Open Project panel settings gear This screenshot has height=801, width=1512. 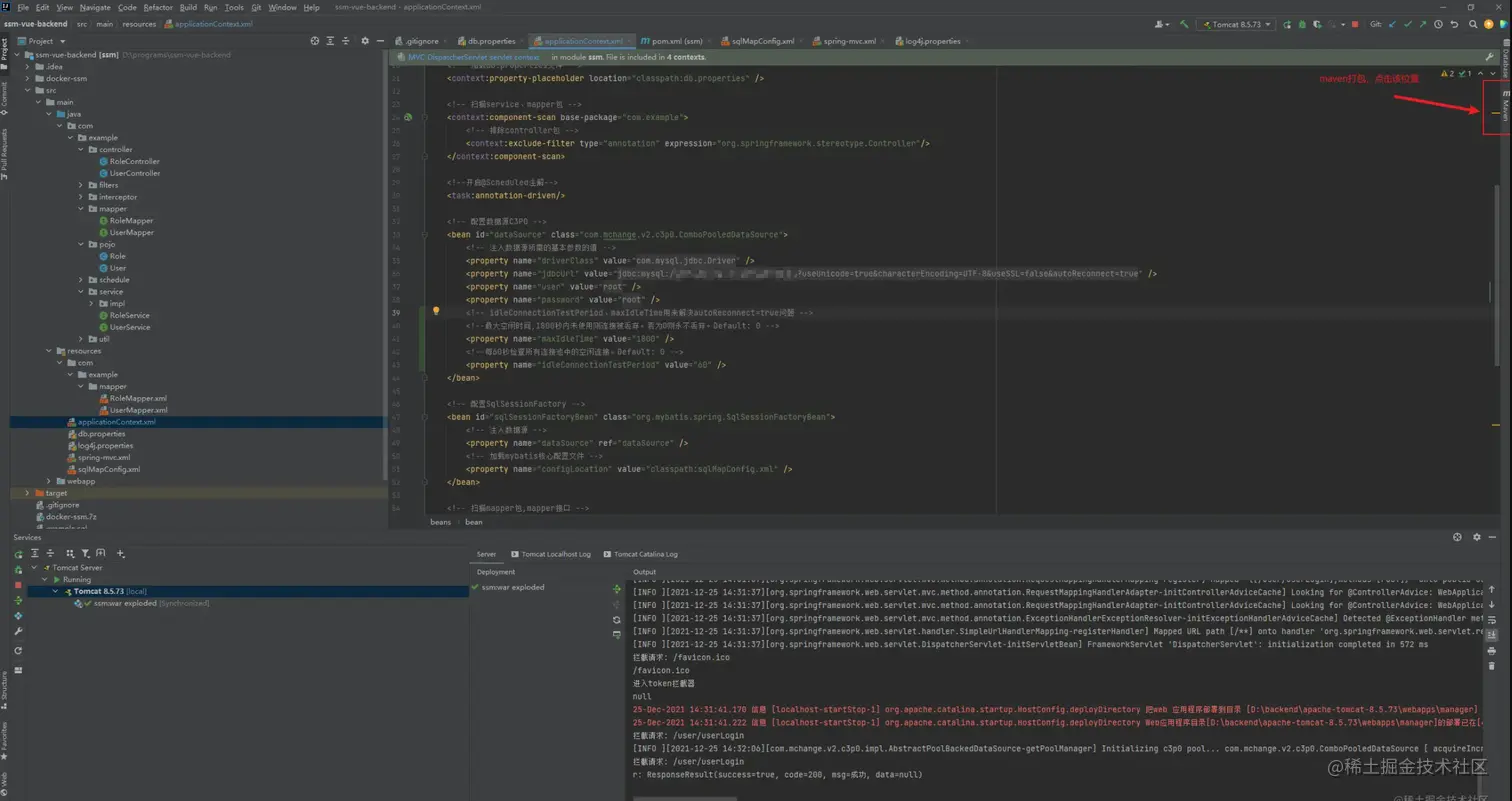[x=365, y=41]
